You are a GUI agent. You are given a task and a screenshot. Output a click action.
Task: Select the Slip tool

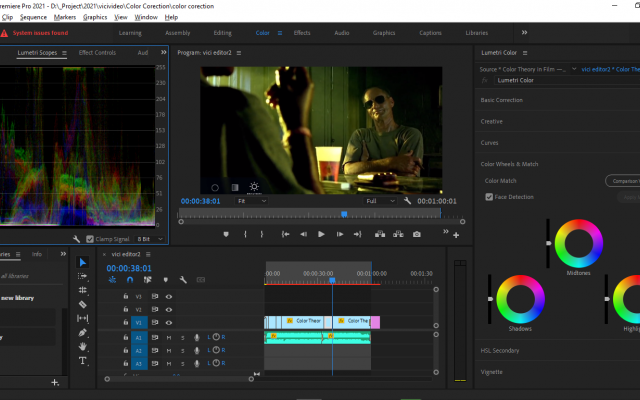tap(82, 318)
